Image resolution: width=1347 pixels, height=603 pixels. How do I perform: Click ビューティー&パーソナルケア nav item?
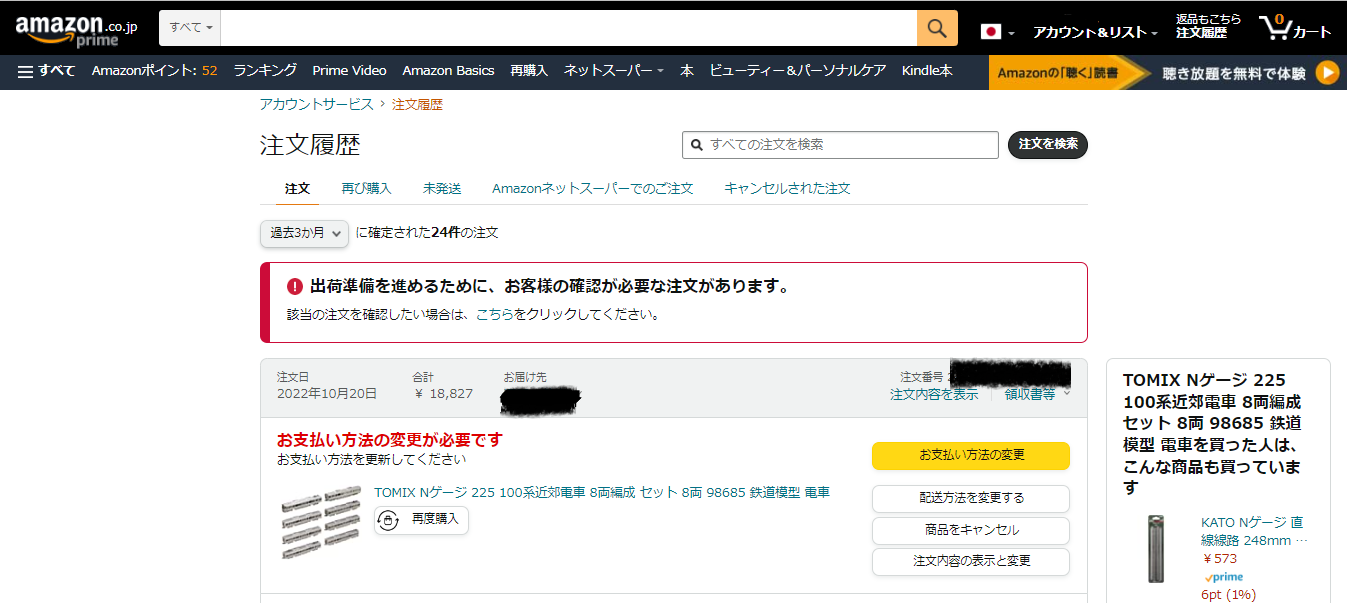[798, 71]
